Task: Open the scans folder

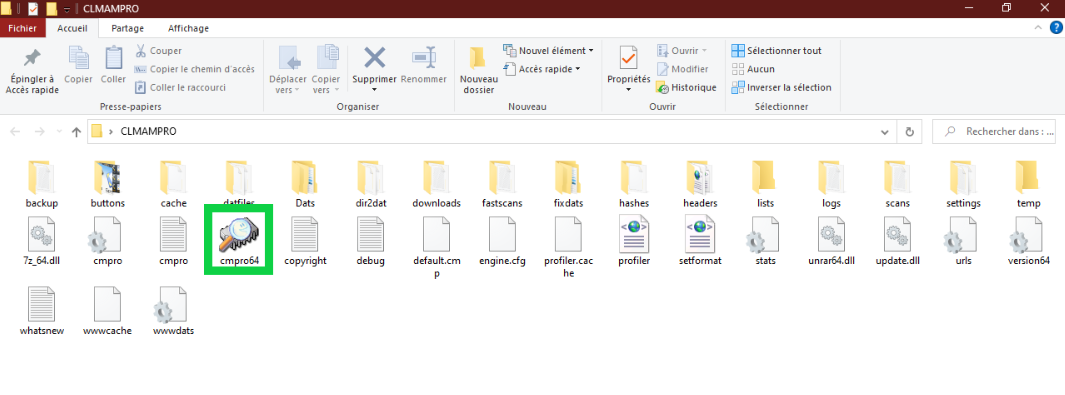Action: click(897, 185)
